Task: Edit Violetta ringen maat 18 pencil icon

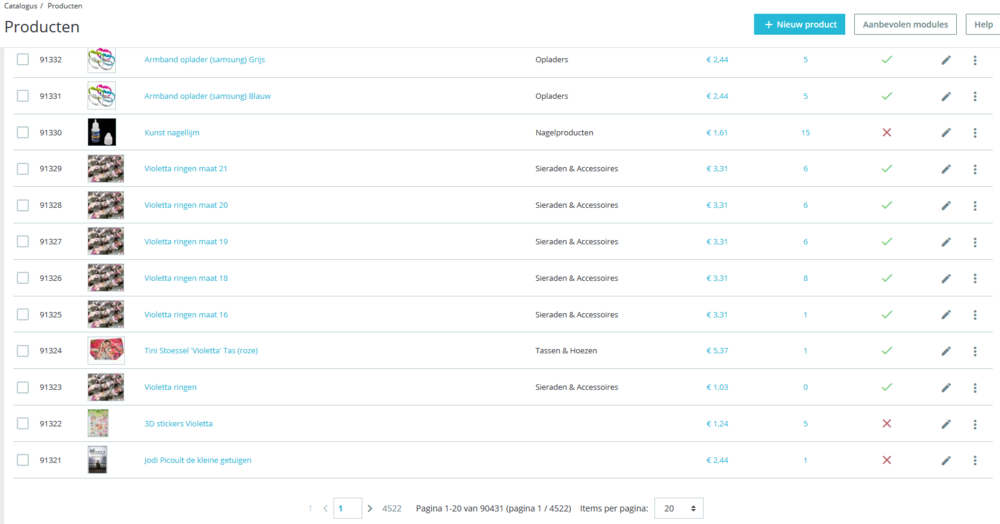Action: tap(946, 278)
